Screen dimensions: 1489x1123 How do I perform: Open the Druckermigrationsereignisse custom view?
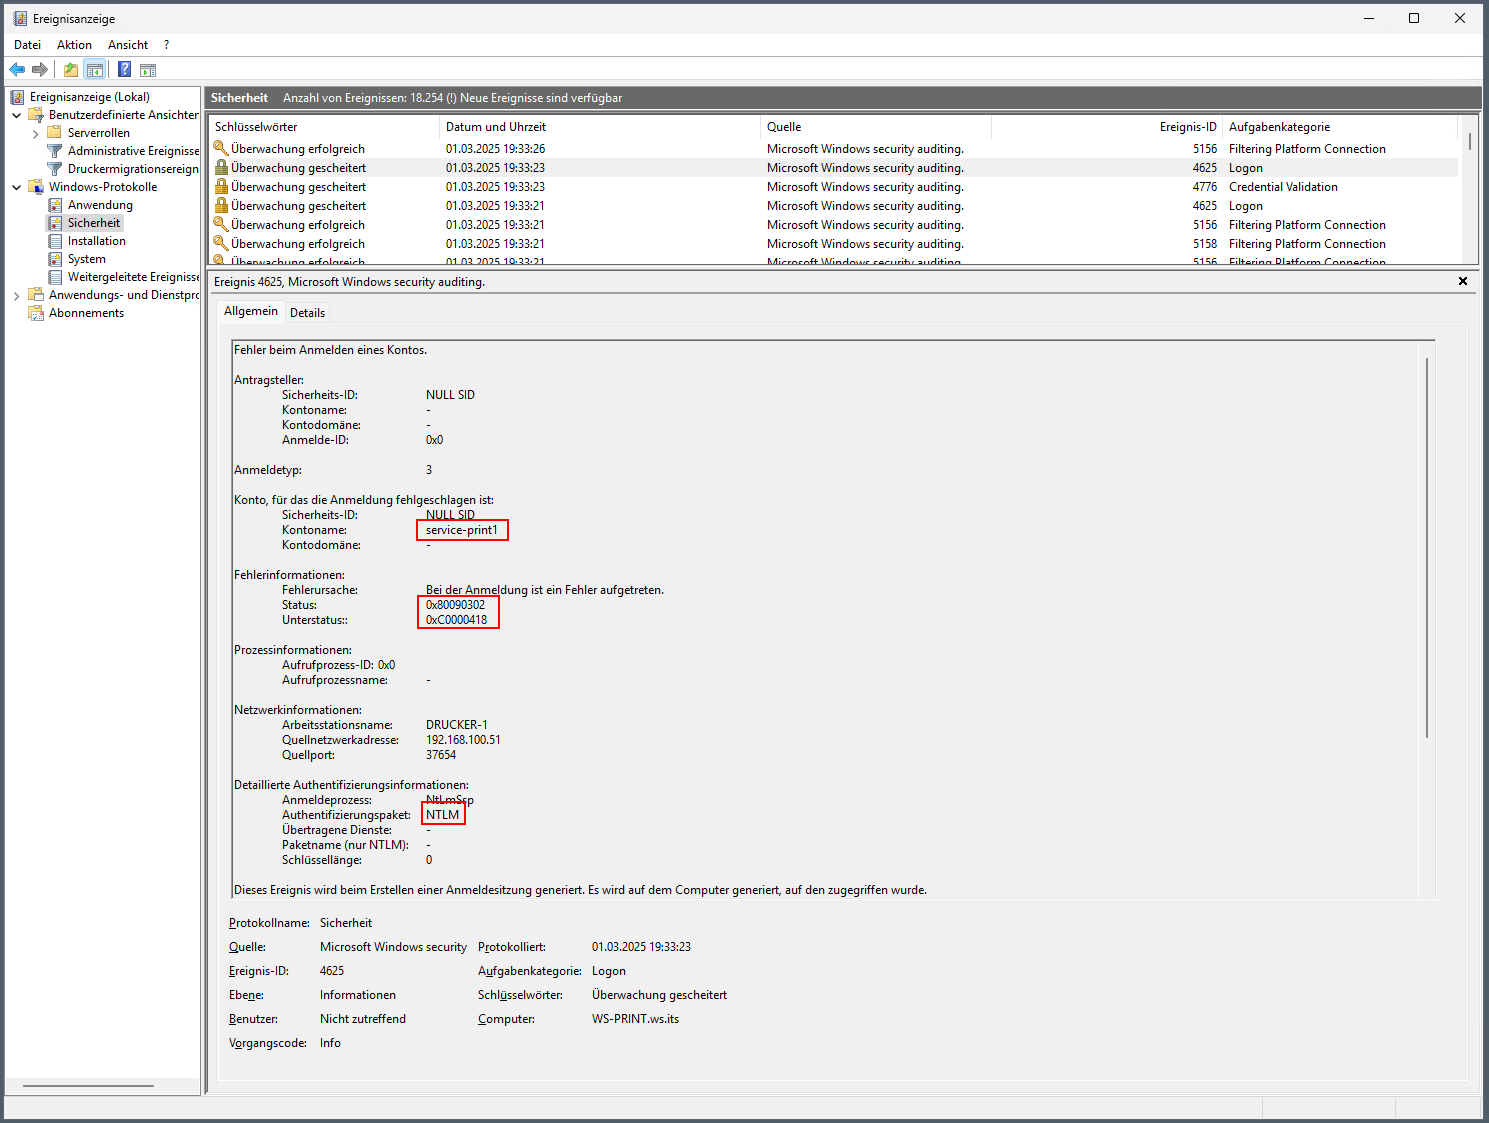pos(133,169)
